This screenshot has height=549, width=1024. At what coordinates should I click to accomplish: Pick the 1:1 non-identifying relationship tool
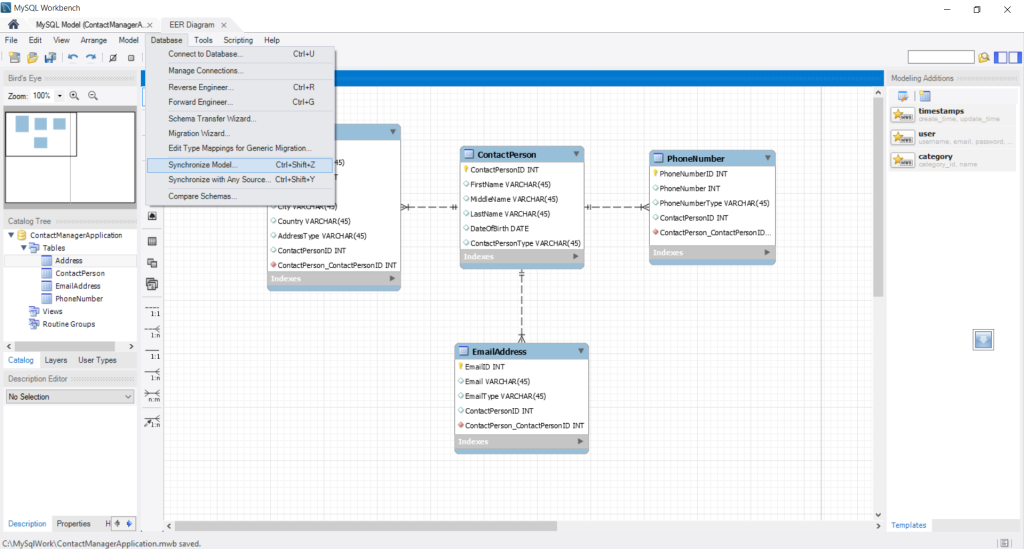(152, 311)
